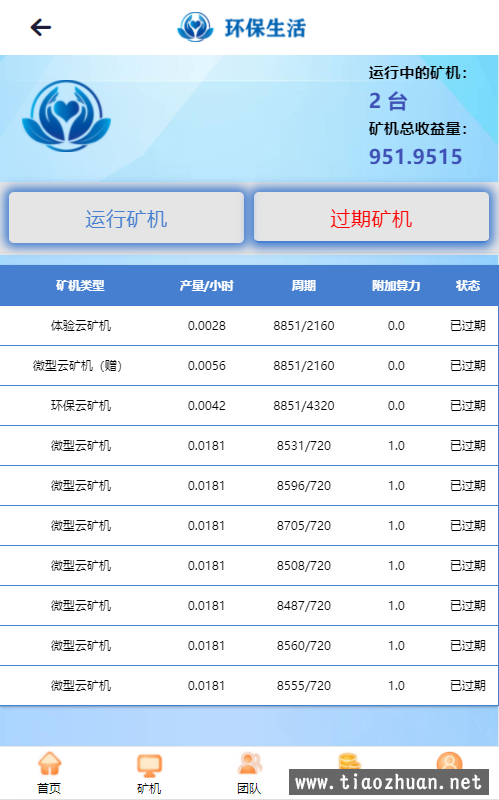Click the 周期 column header
Image resolution: width=499 pixels, height=800 pixels.
[x=304, y=285]
